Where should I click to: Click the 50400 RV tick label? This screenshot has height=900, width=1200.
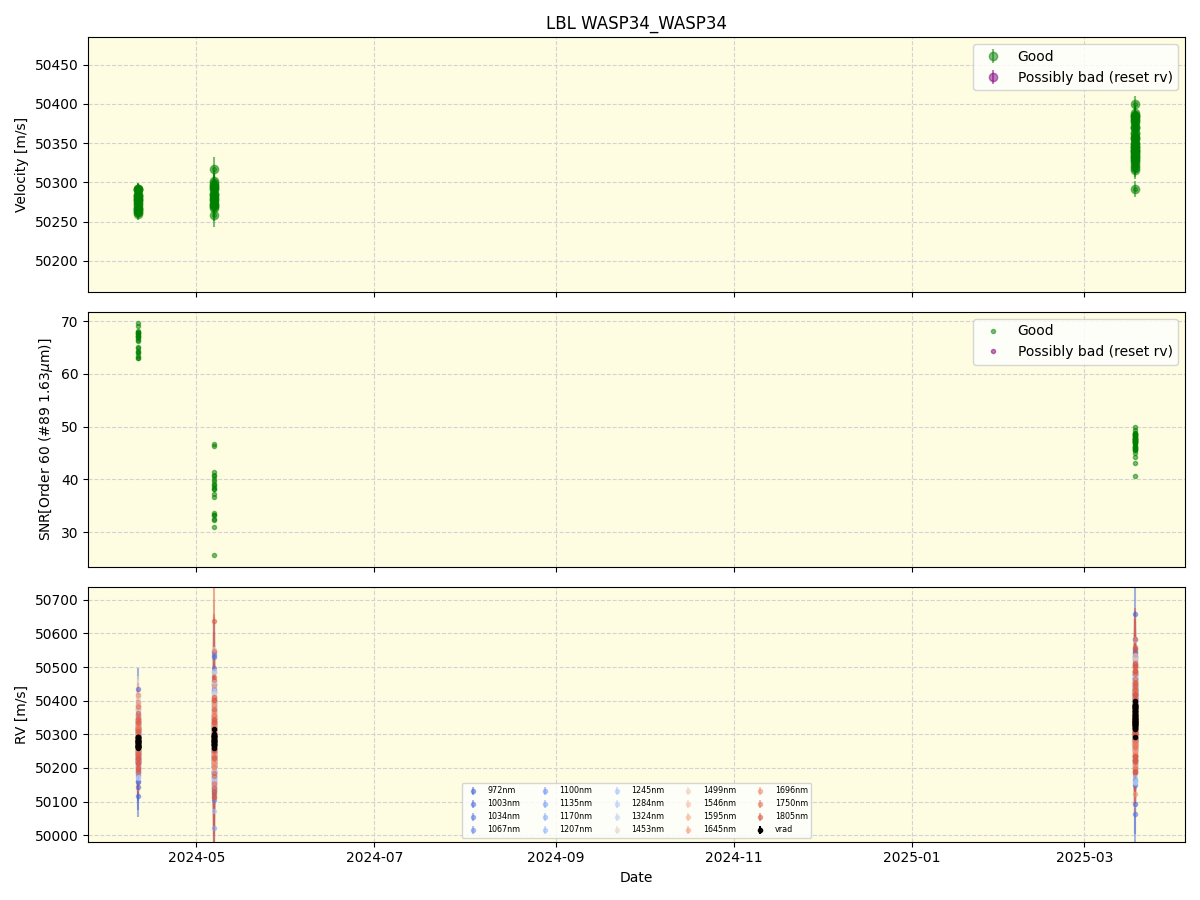pos(58,701)
